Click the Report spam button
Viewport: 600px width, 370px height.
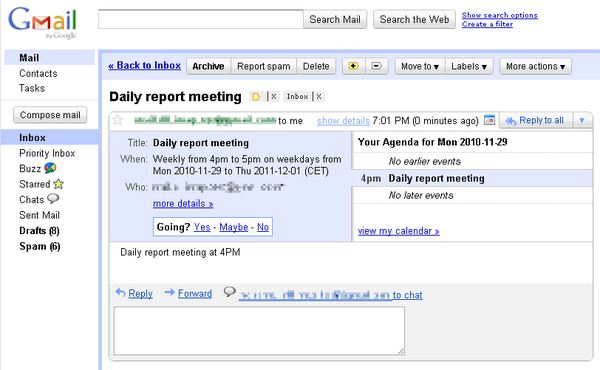tap(264, 66)
